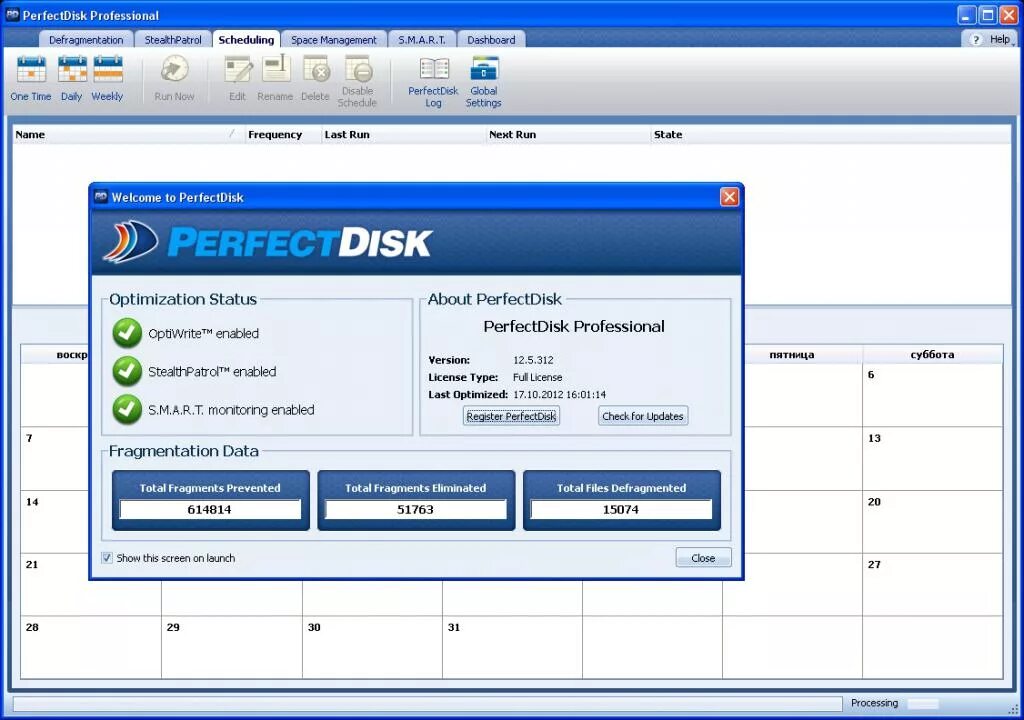Click the Close button in Welcome dialog
This screenshot has height=720, width=1024.
coord(703,558)
